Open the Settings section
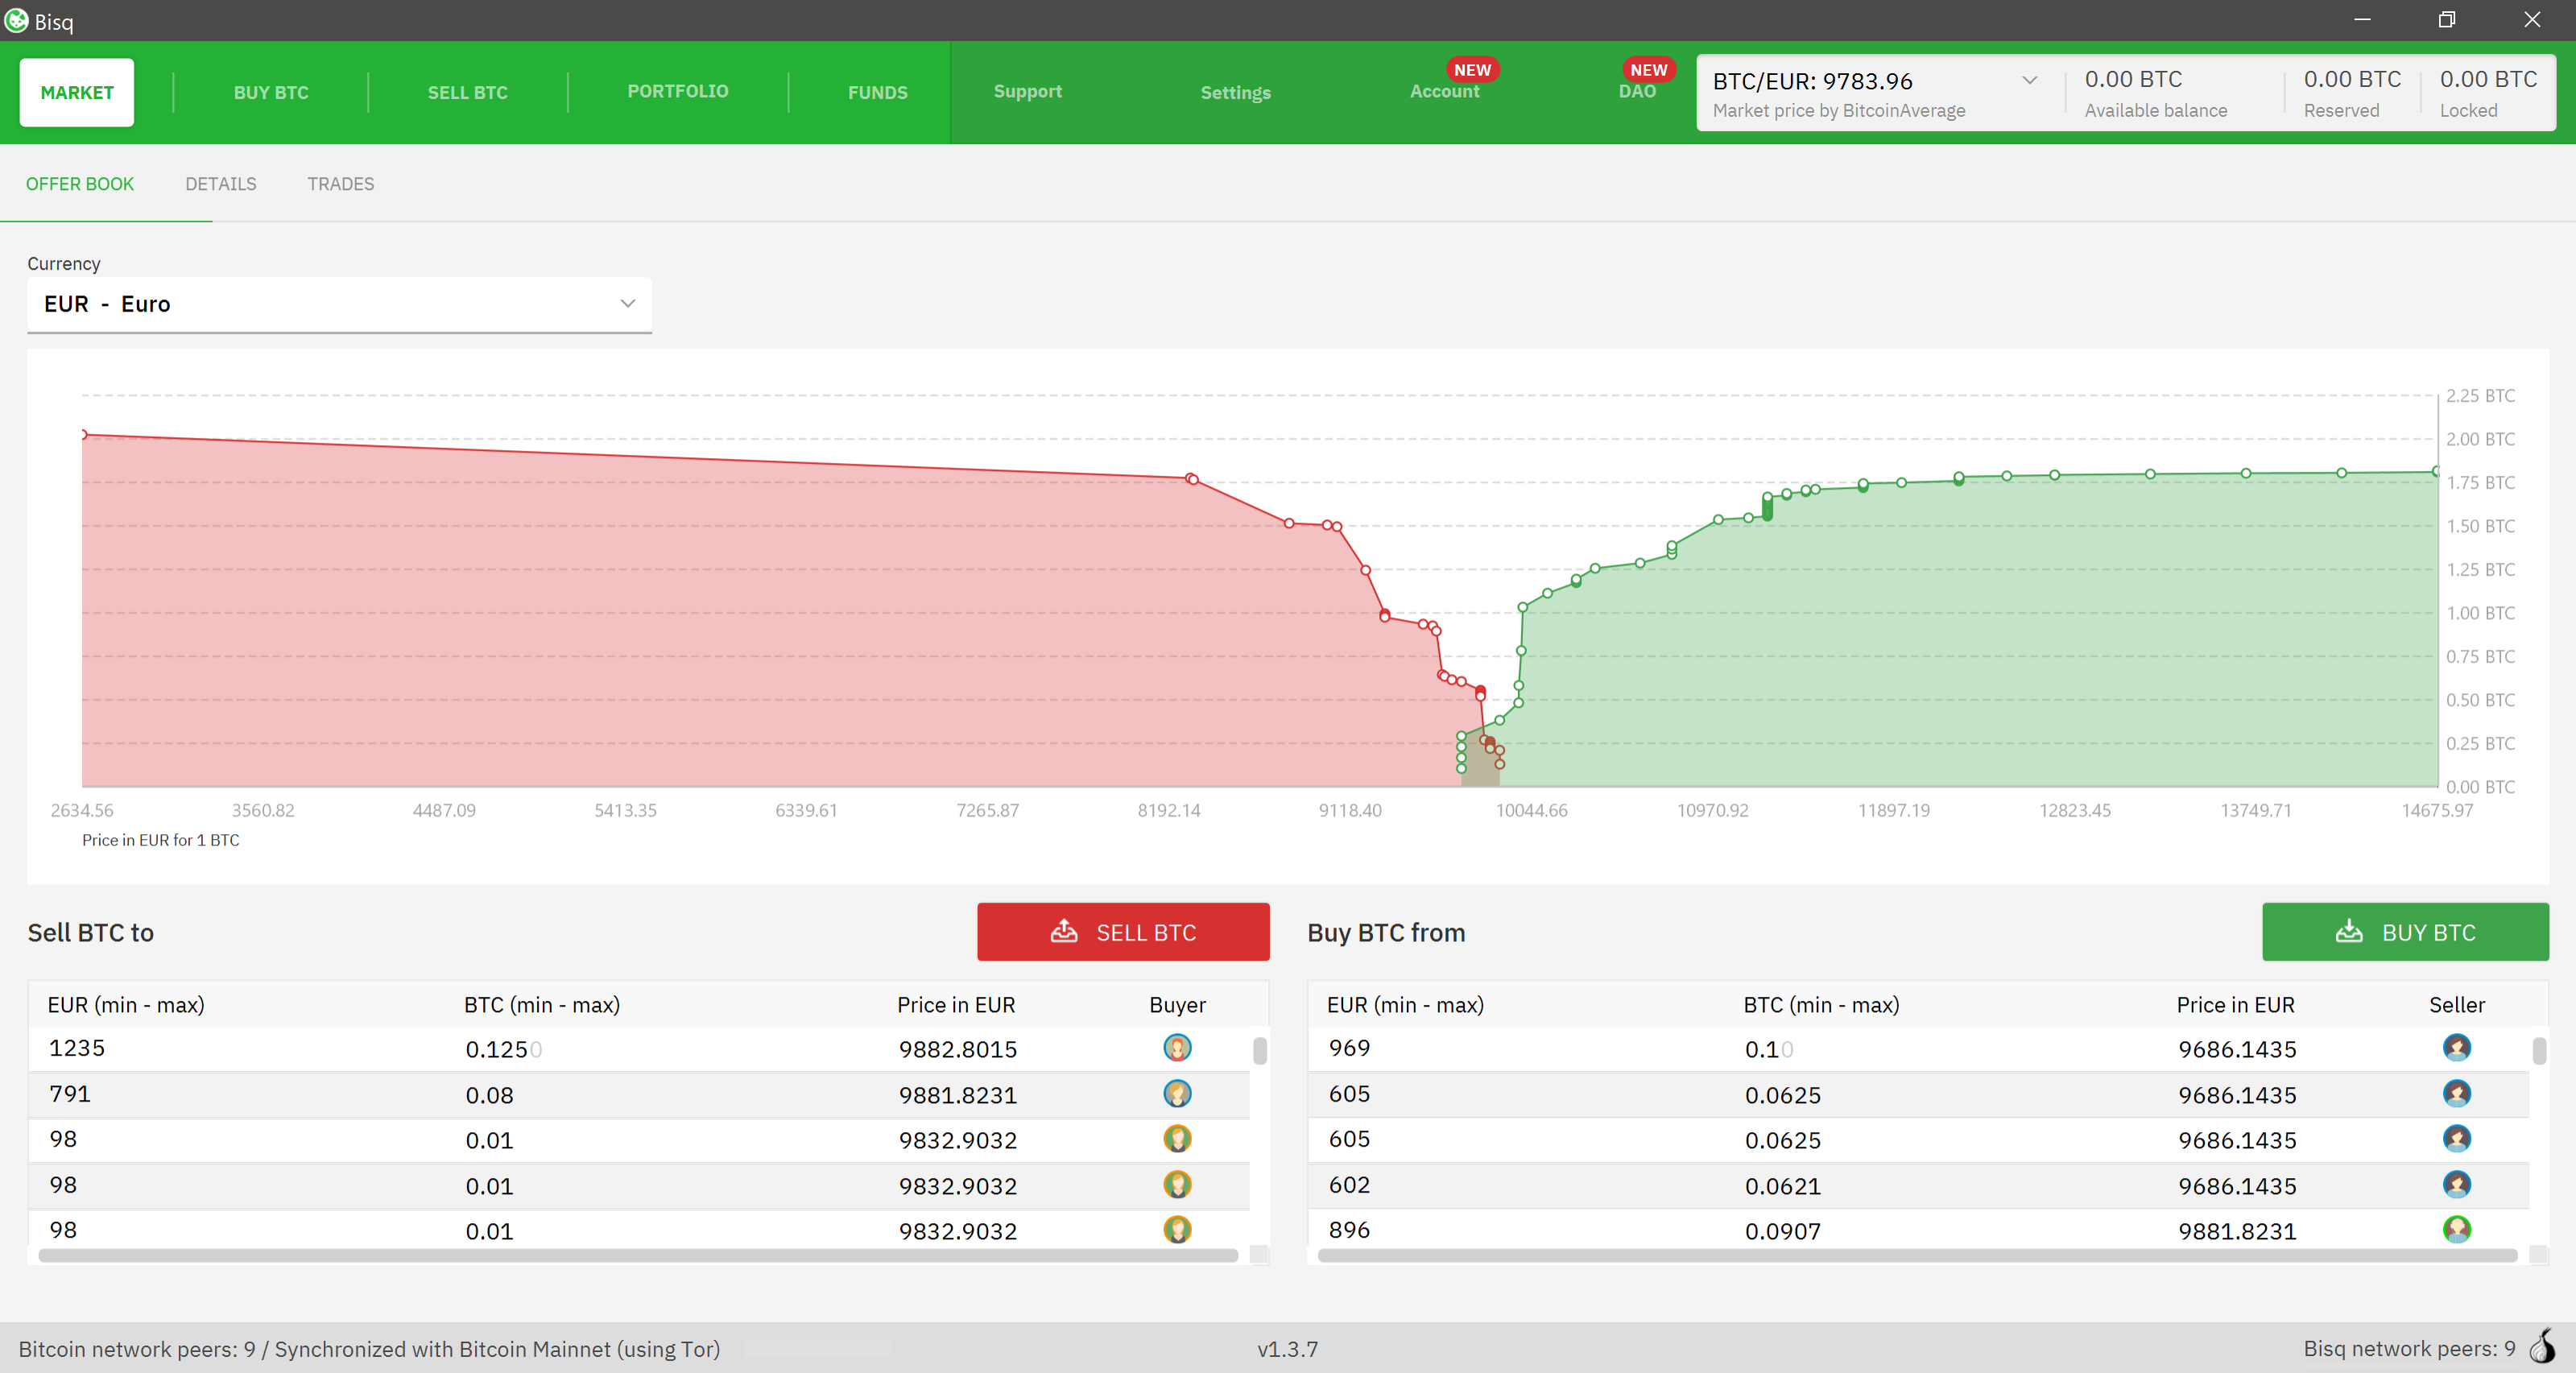Image resolution: width=2576 pixels, height=1373 pixels. [x=1236, y=92]
